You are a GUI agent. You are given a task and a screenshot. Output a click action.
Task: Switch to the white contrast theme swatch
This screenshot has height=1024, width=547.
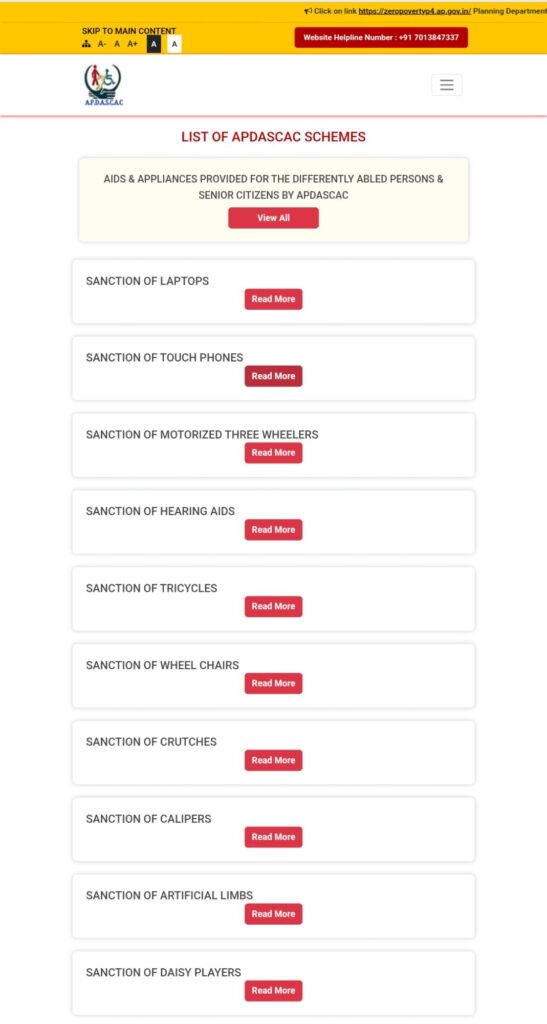[174, 44]
